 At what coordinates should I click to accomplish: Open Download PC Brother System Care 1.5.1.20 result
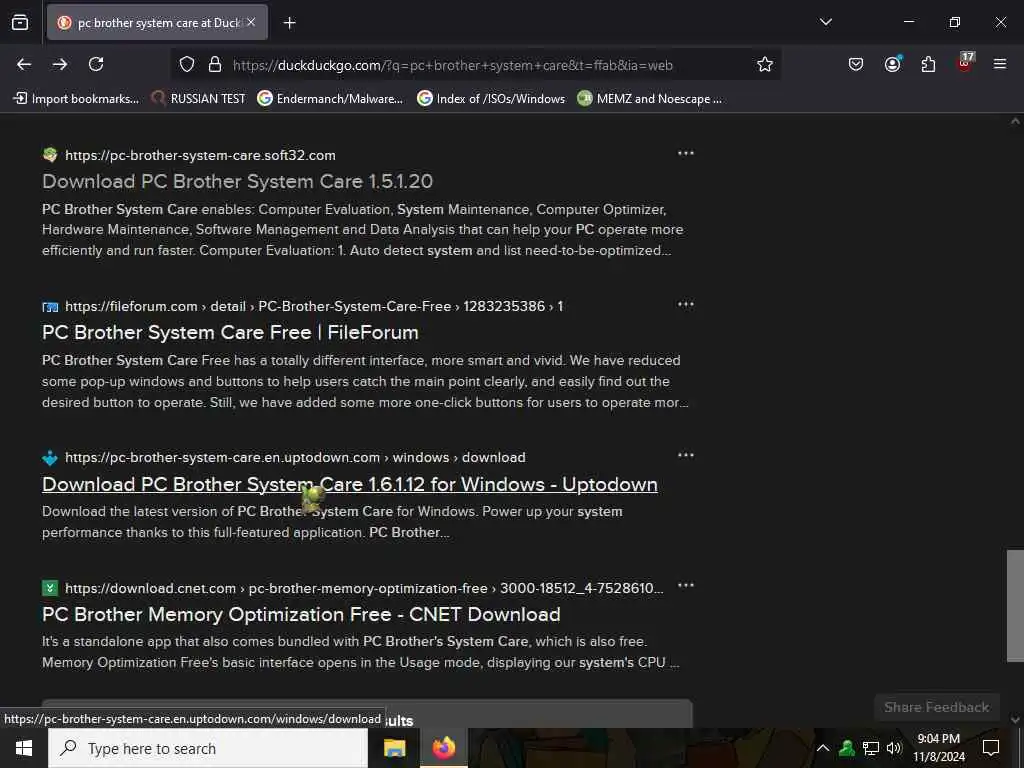[x=237, y=182]
